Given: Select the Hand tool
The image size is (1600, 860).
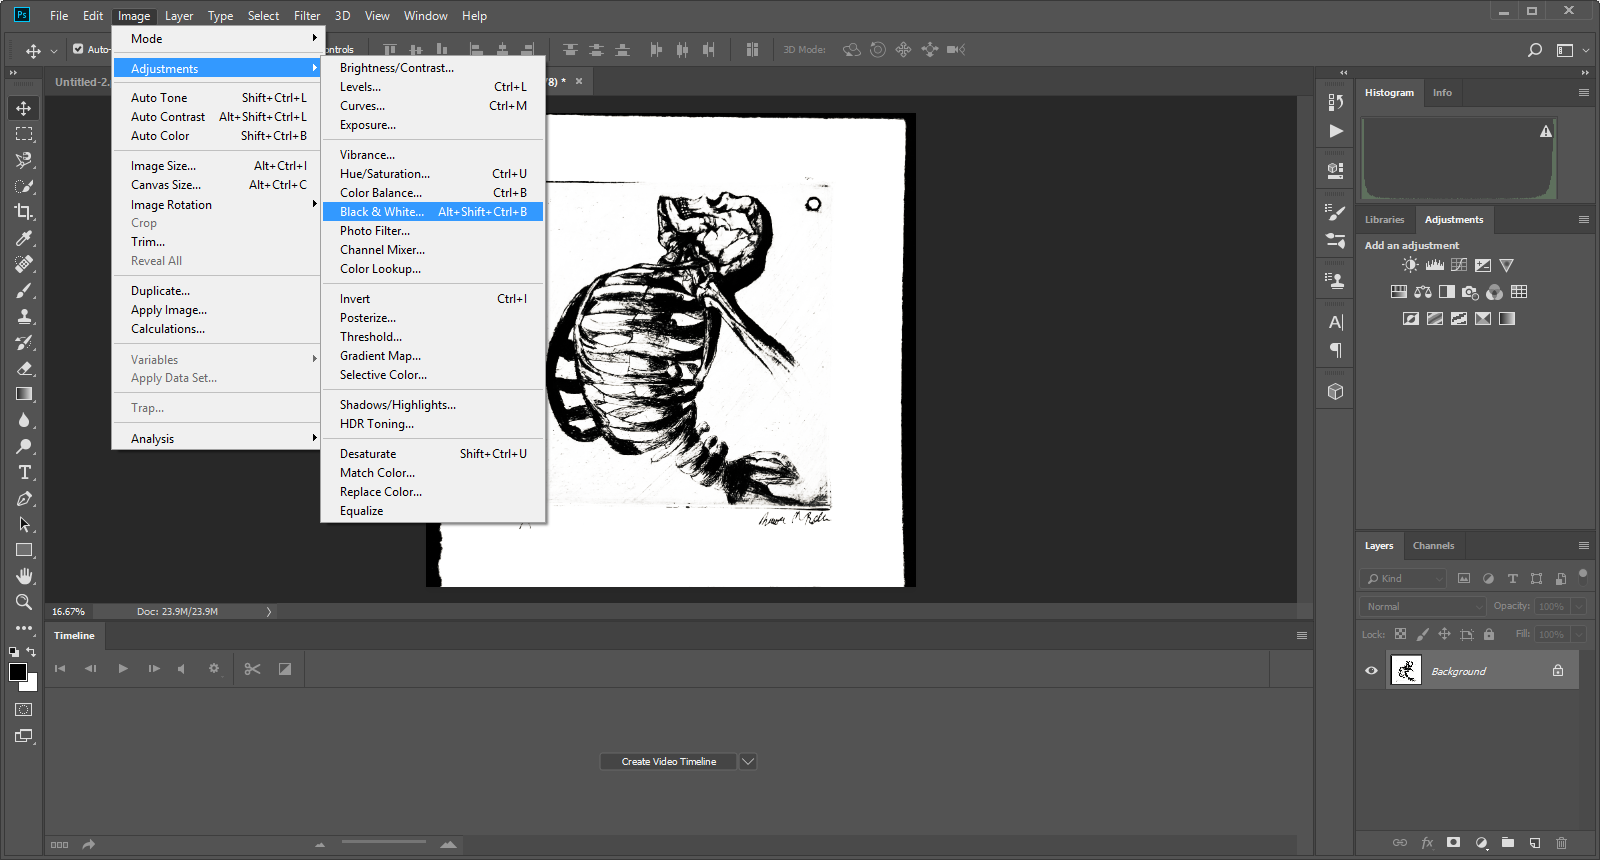Looking at the screenshot, I should point(24,576).
